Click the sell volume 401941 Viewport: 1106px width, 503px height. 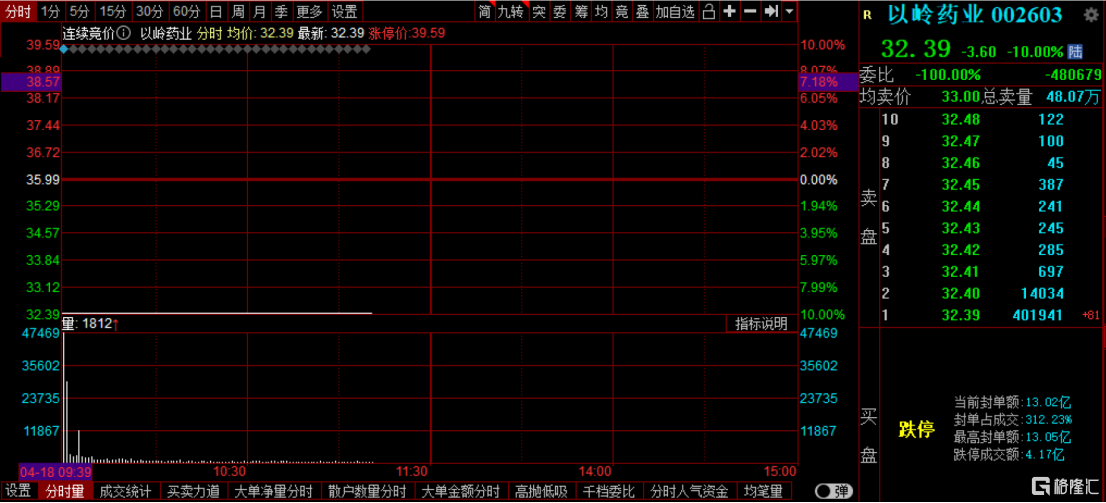coord(1037,315)
